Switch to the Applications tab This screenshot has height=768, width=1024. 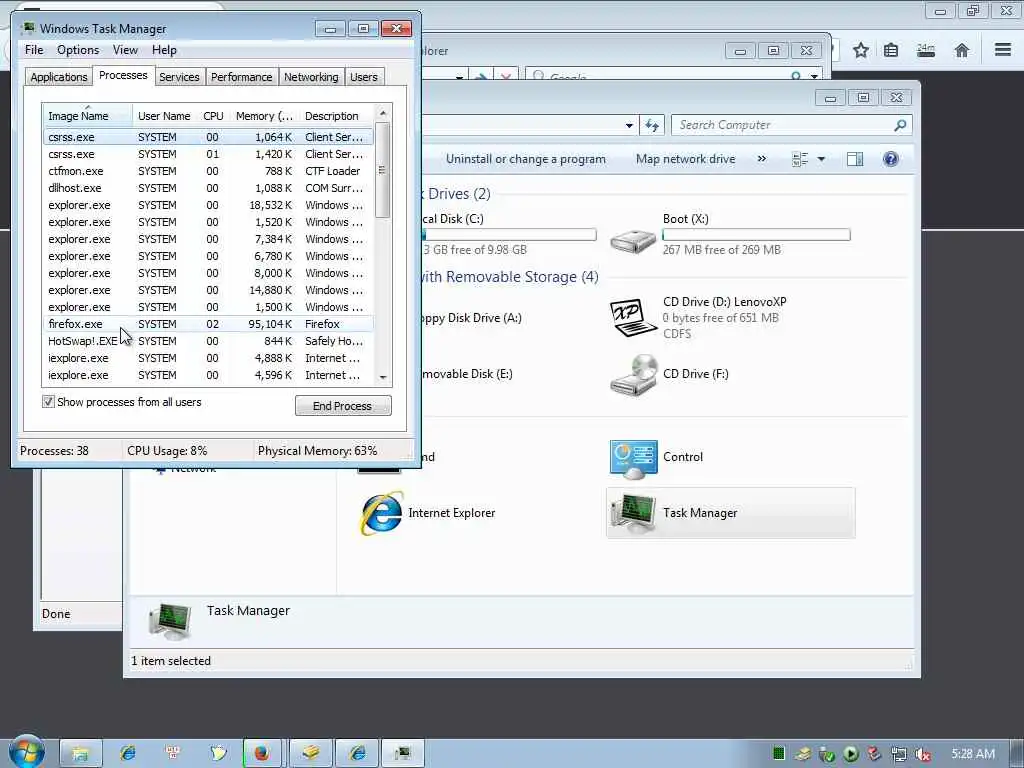pyautogui.click(x=59, y=77)
